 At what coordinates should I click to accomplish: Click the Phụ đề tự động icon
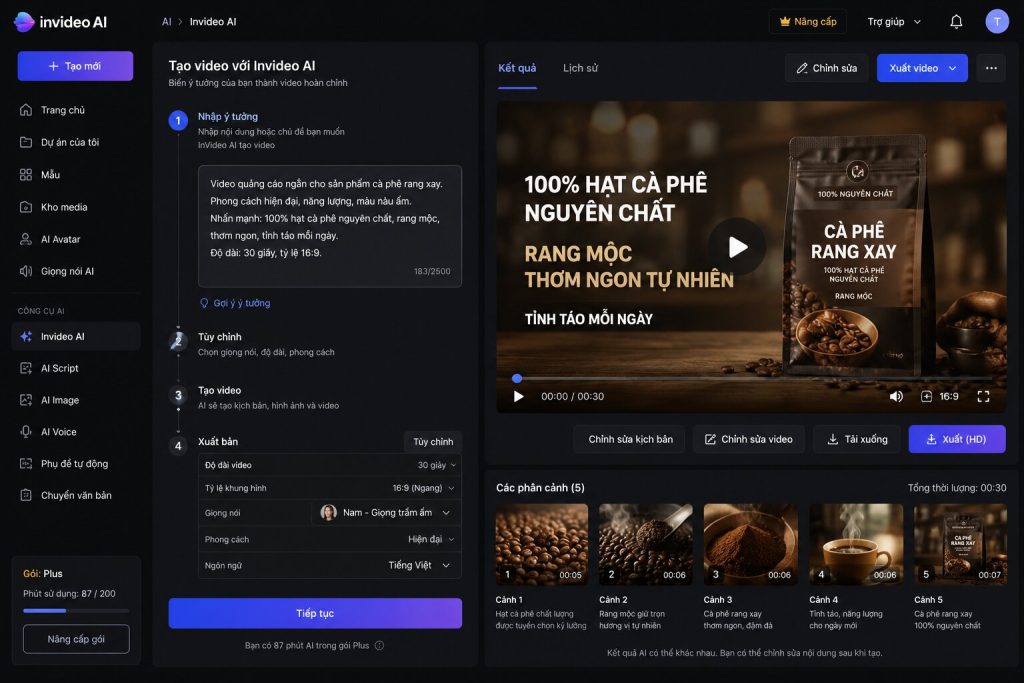click(x=26, y=464)
